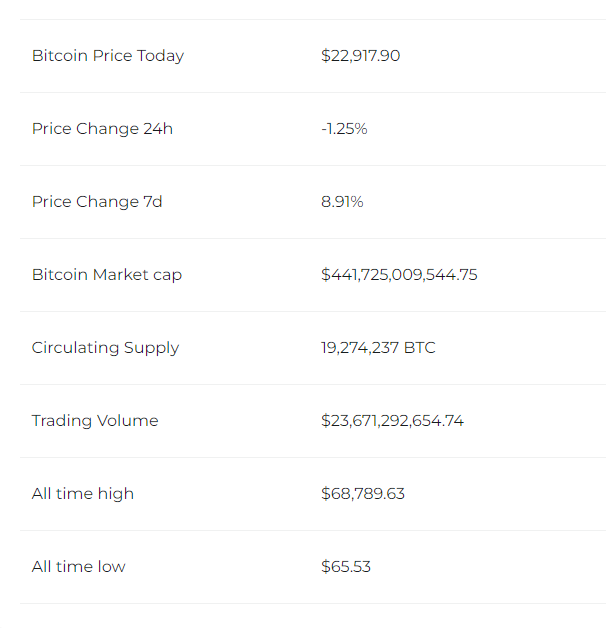Viewport: 606px width, 628px height.
Task: Click the 'BTC' unit after circulating supply
Action: [x=420, y=348]
